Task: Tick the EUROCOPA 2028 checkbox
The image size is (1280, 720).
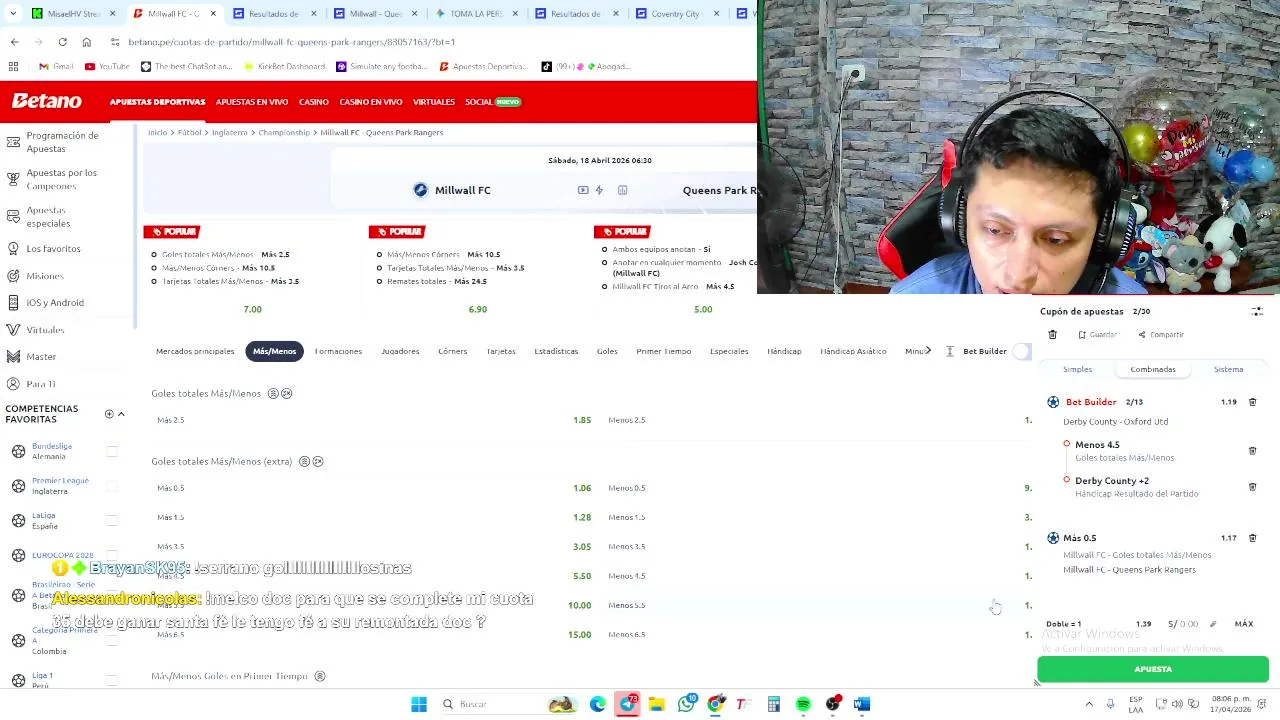Action: 112,556
